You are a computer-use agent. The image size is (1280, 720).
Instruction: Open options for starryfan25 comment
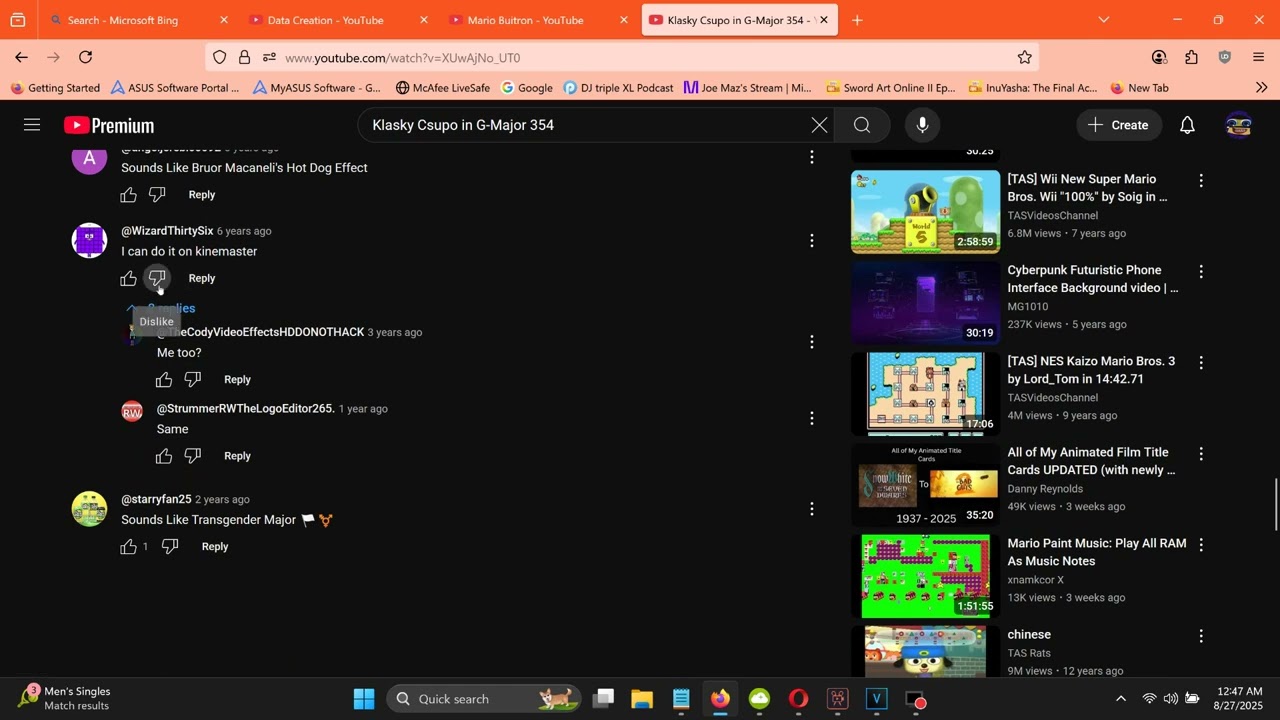[812, 509]
